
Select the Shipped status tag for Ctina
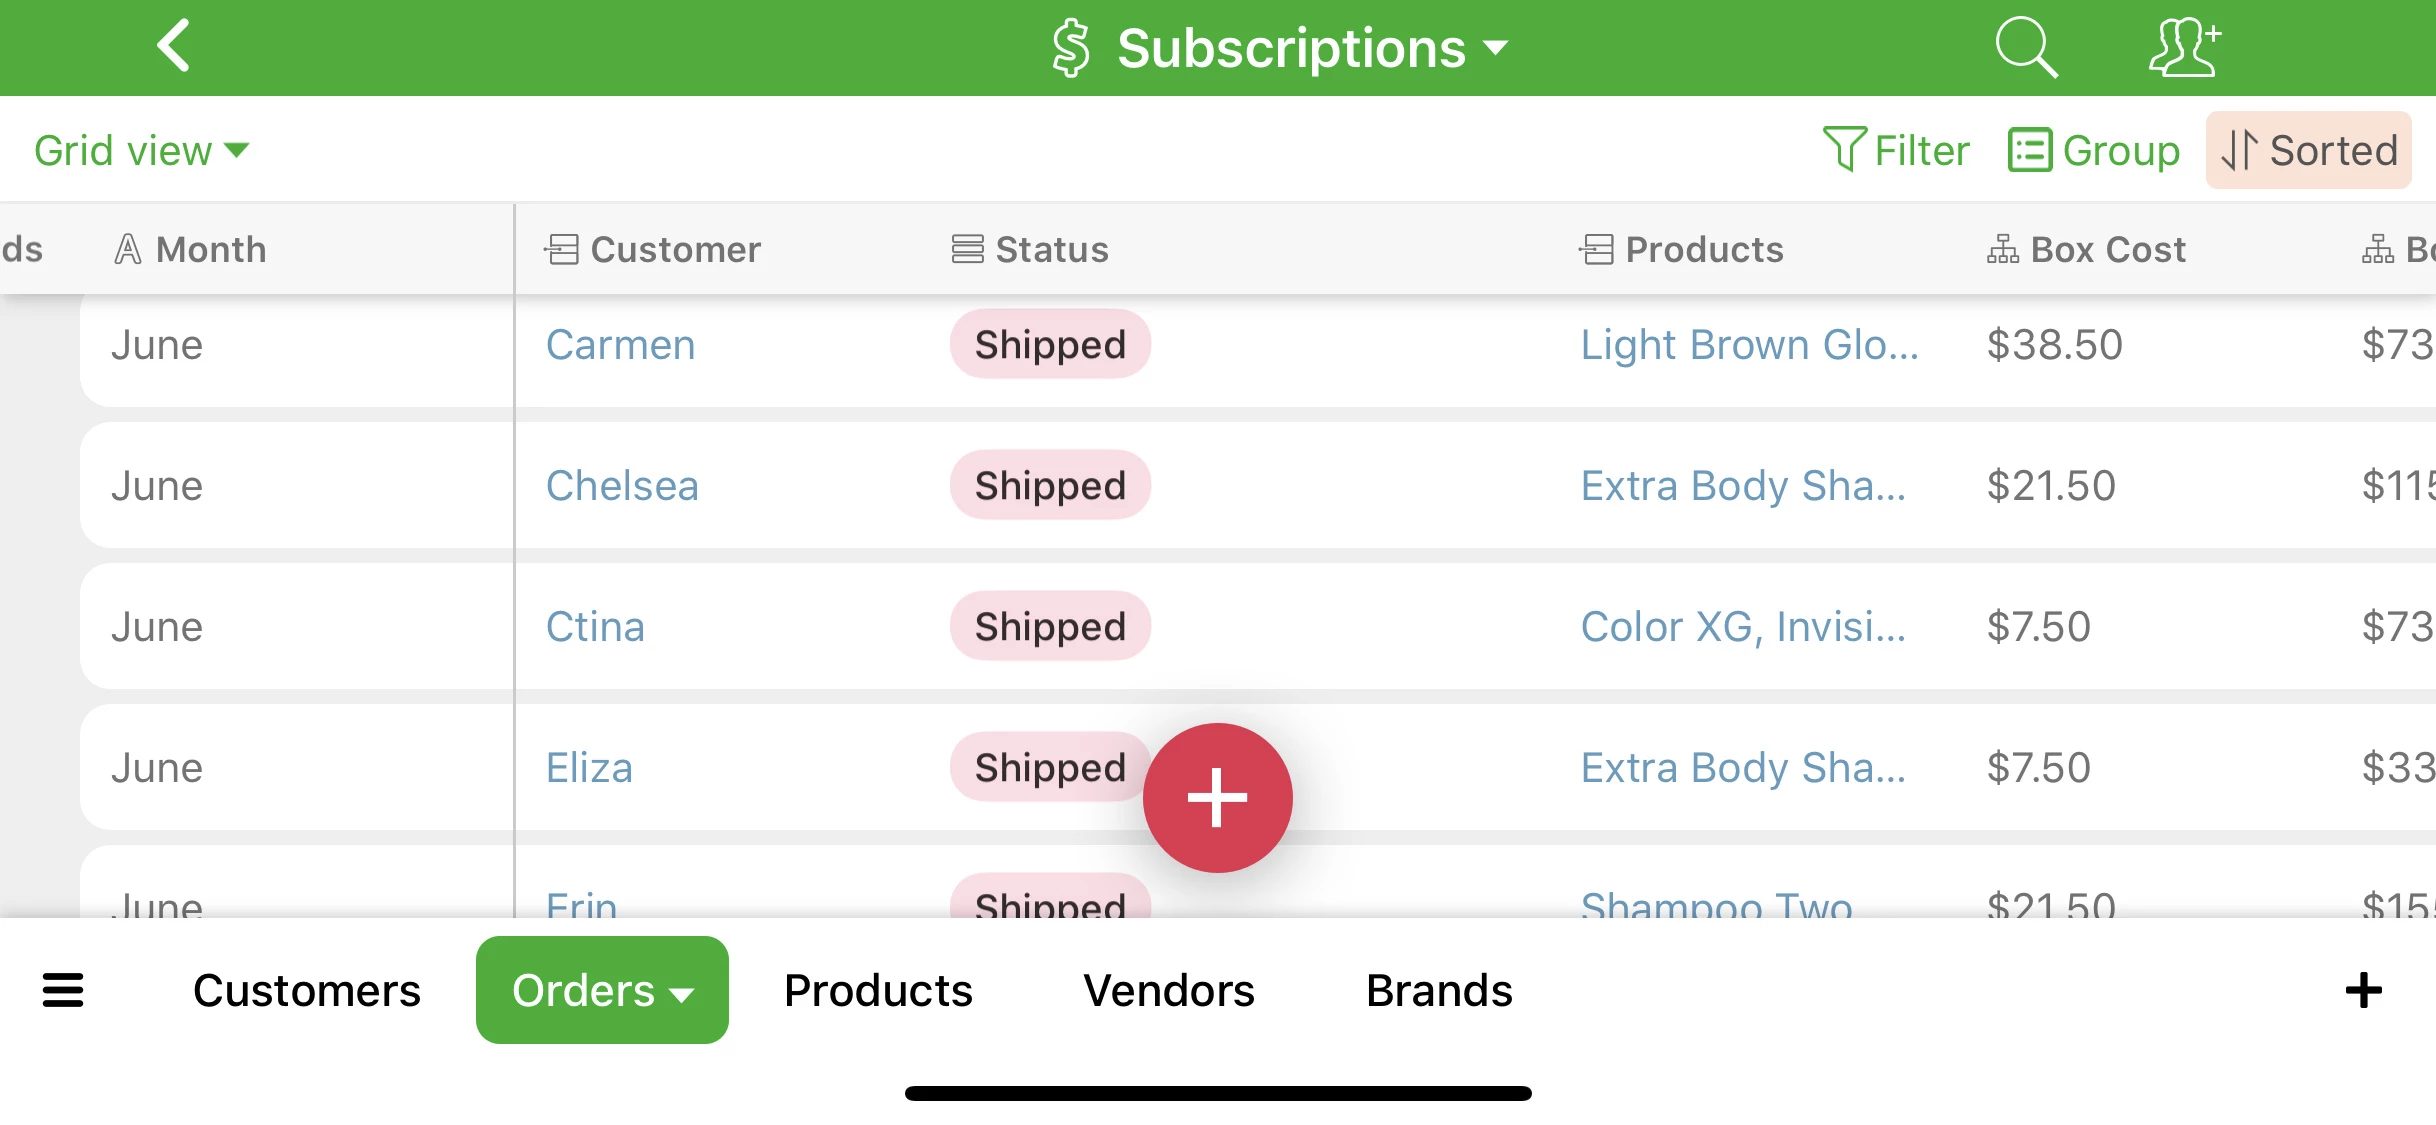[1050, 626]
